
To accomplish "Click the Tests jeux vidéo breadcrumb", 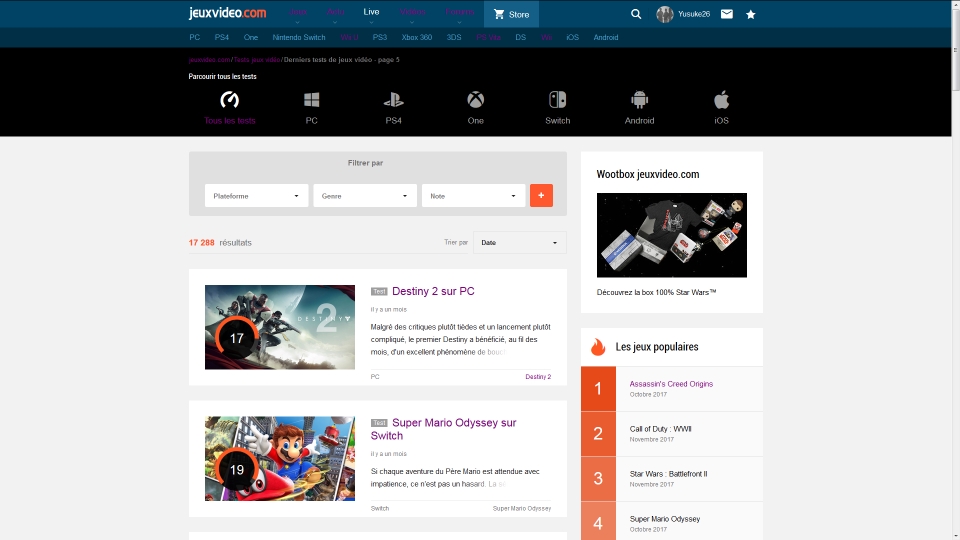I will click(x=257, y=60).
